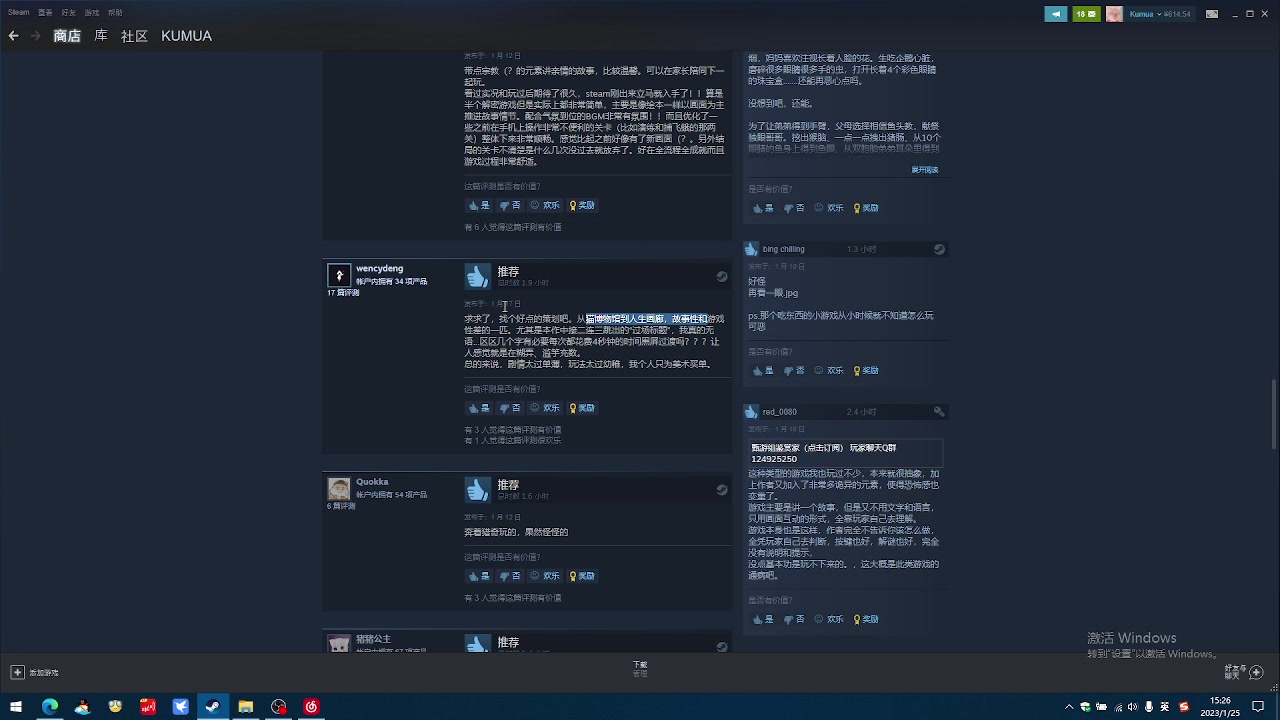The height and width of the screenshot is (720, 1280).
Task: Expand the truncated review via 展开阅读 link
Action: pos(925,170)
